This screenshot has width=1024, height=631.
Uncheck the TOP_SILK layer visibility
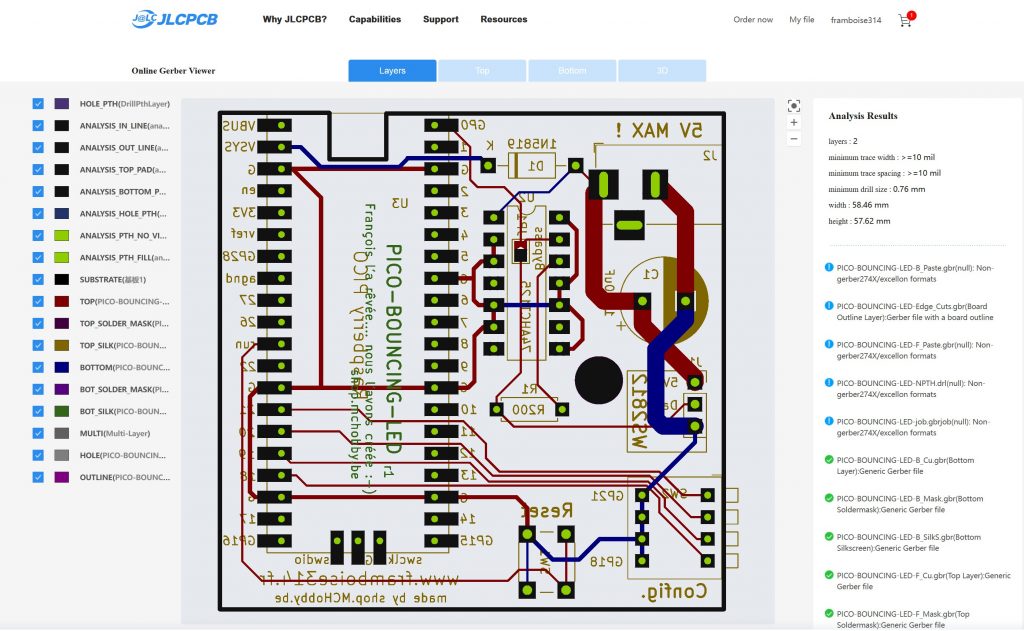pyautogui.click(x=38, y=345)
